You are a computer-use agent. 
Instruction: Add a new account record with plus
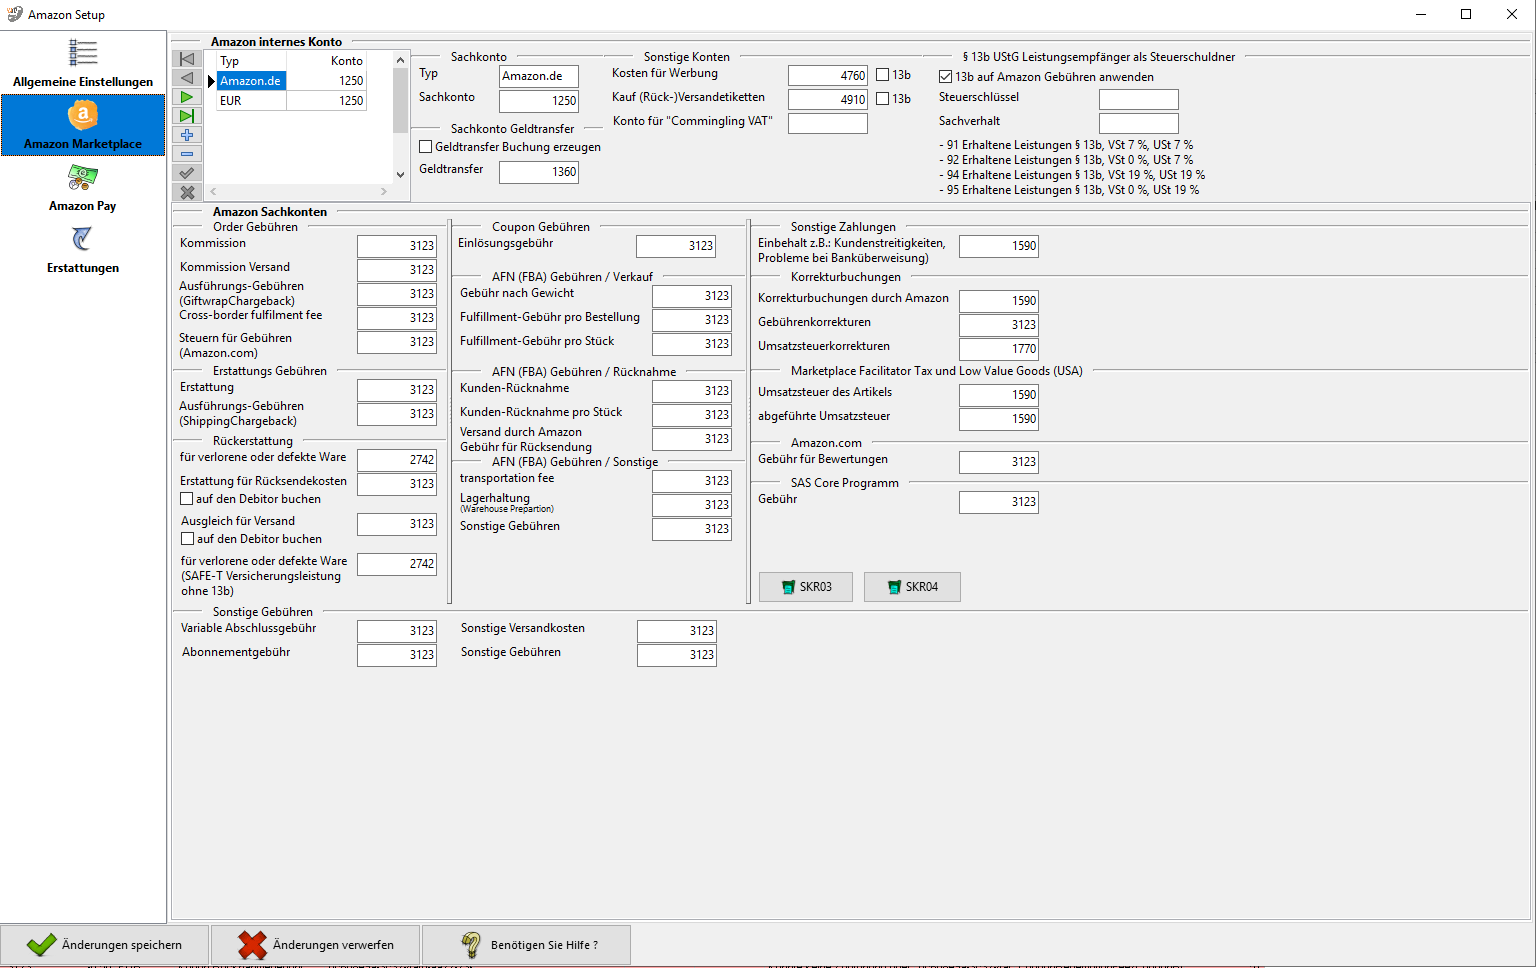(187, 135)
